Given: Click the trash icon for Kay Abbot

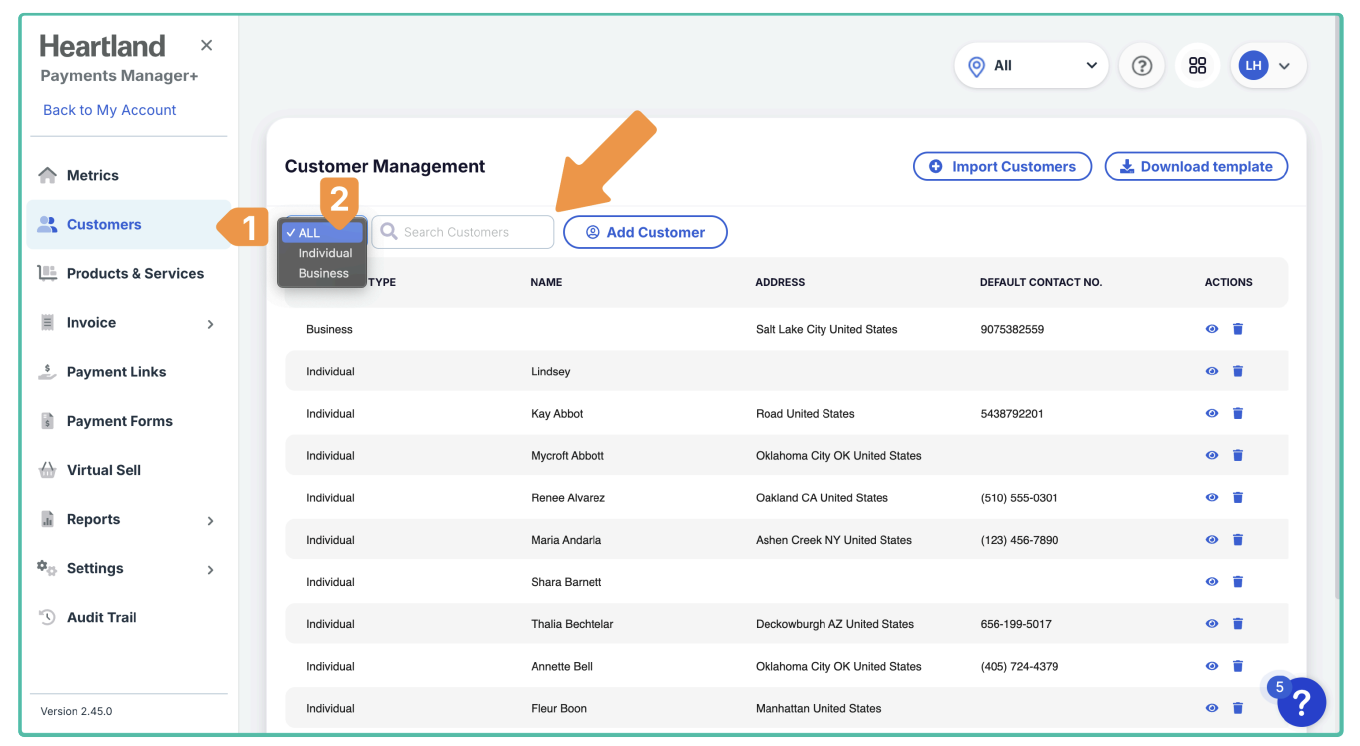Looking at the screenshot, I should coord(1237,413).
